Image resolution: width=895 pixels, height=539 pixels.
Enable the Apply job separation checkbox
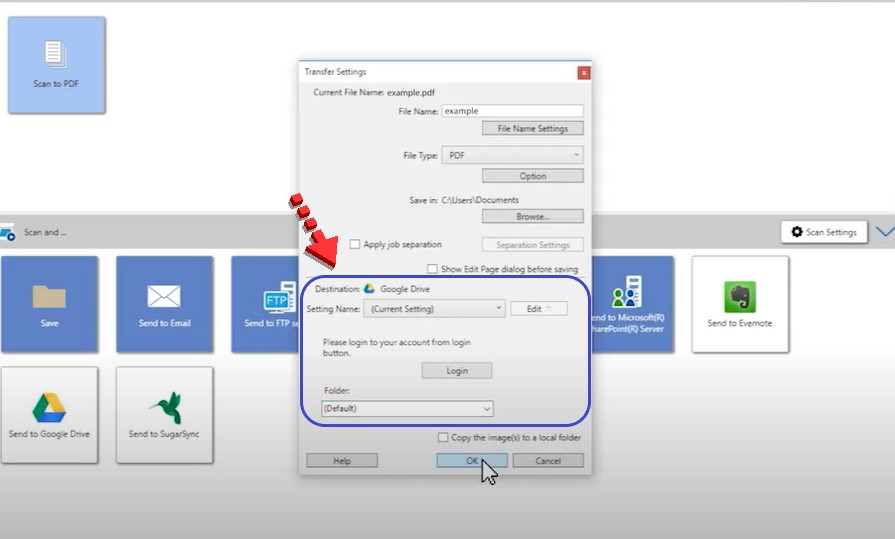click(x=355, y=244)
